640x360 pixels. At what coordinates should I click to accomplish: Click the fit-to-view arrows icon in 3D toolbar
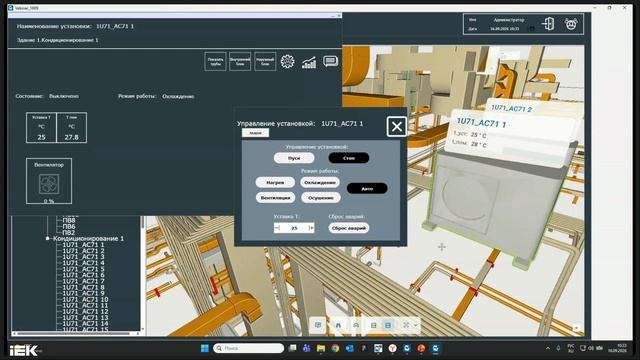click(x=406, y=325)
